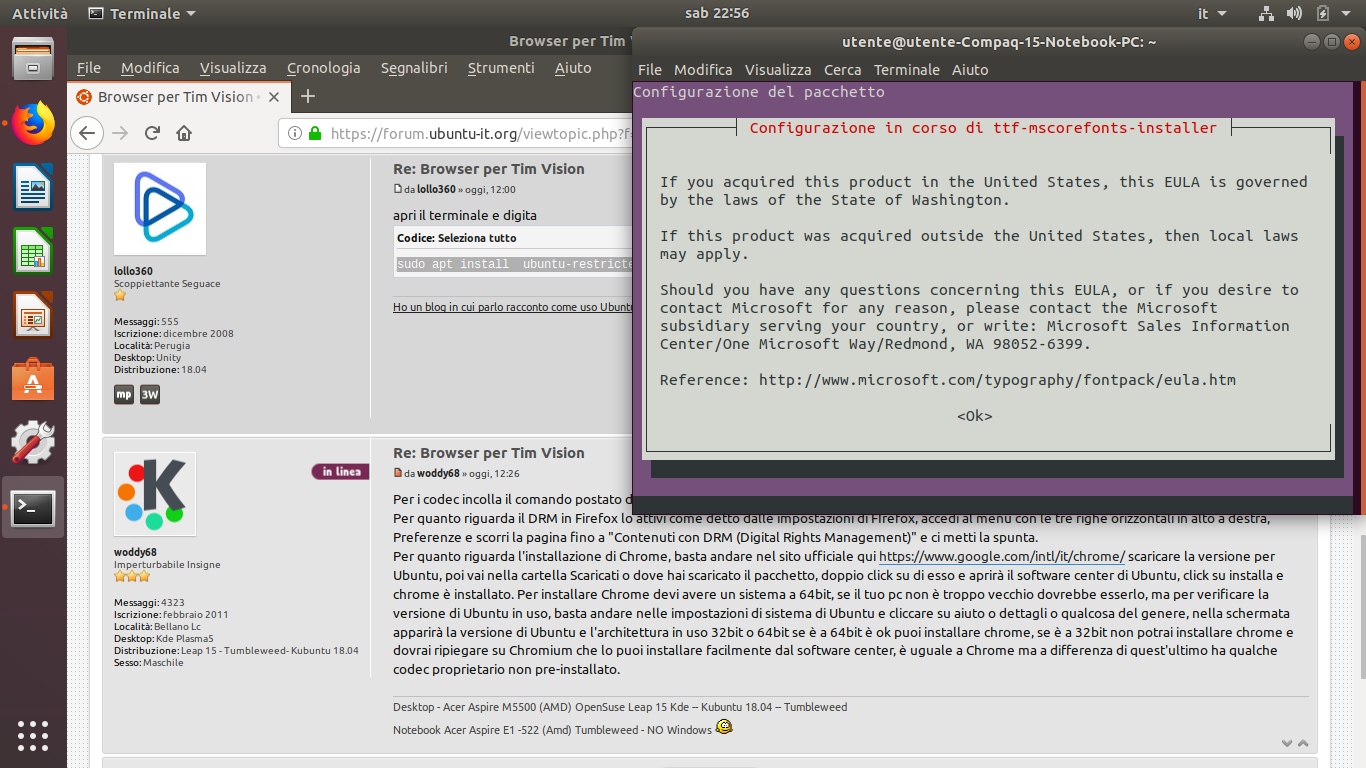Open system settings tool in dock
This screenshot has width=1366, height=768.
coord(33,443)
